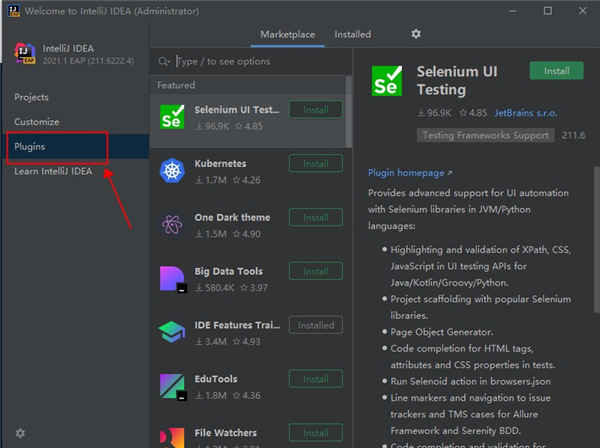Screen dimensions: 600x448
Task: Select the File Watchers plugin name
Action: pos(225,433)
